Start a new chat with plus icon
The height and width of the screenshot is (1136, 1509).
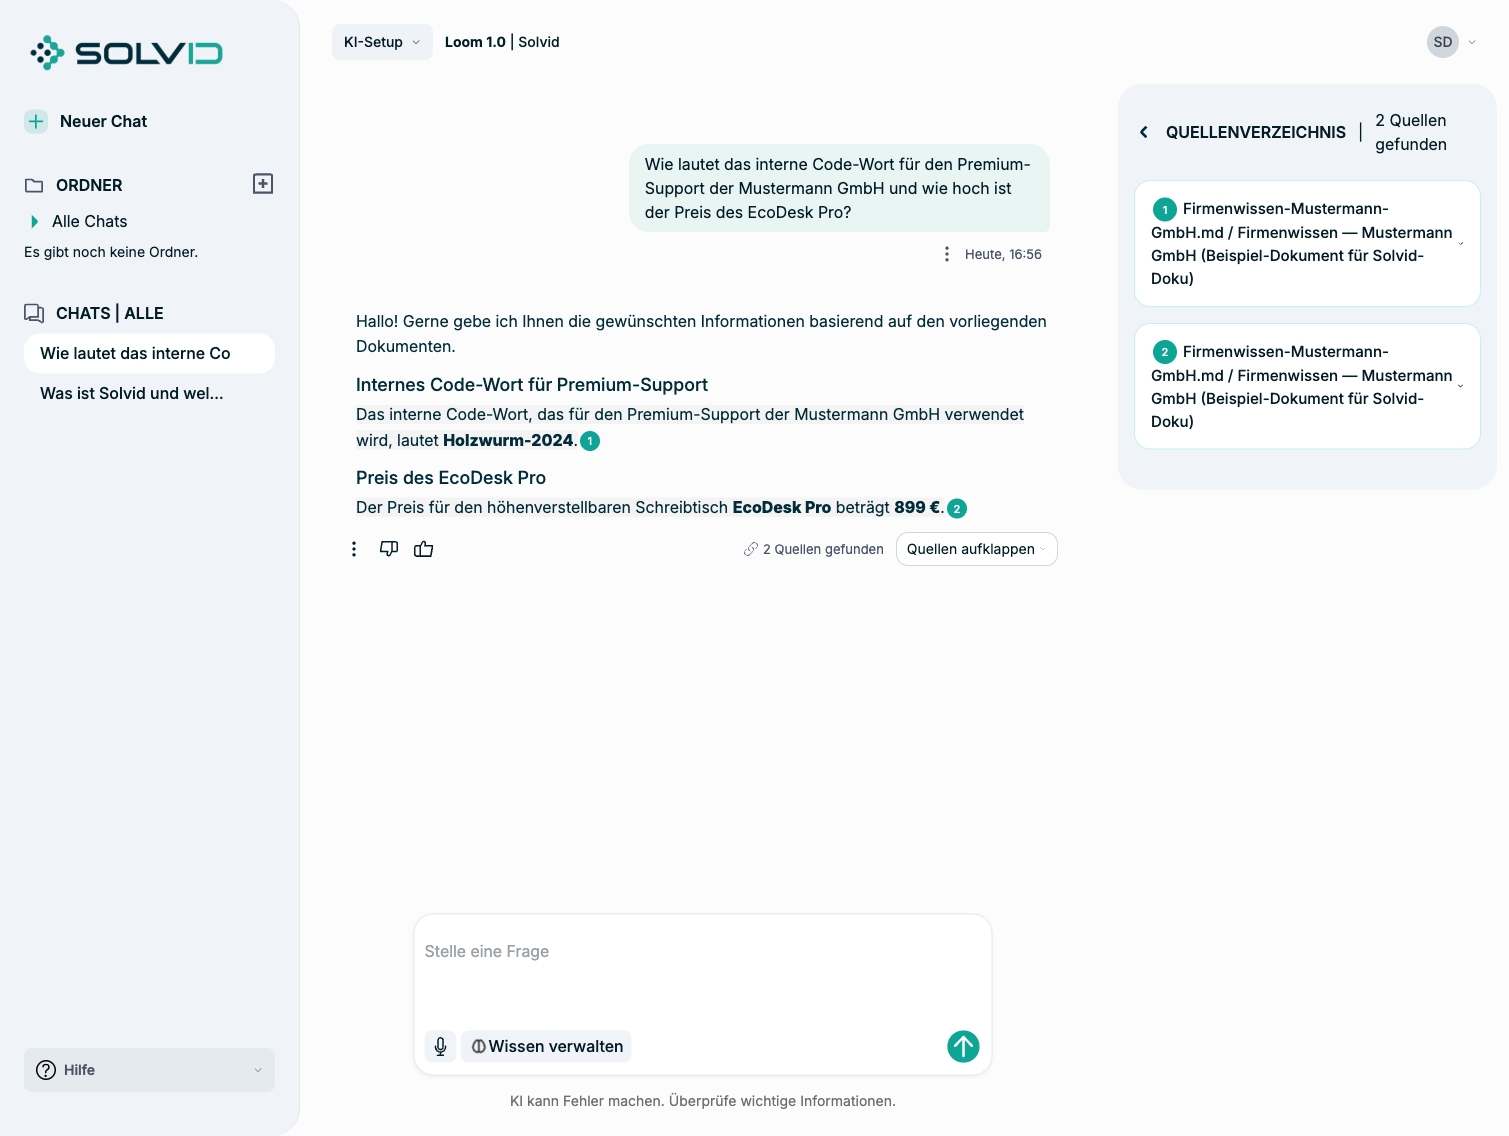click(36, 121)
